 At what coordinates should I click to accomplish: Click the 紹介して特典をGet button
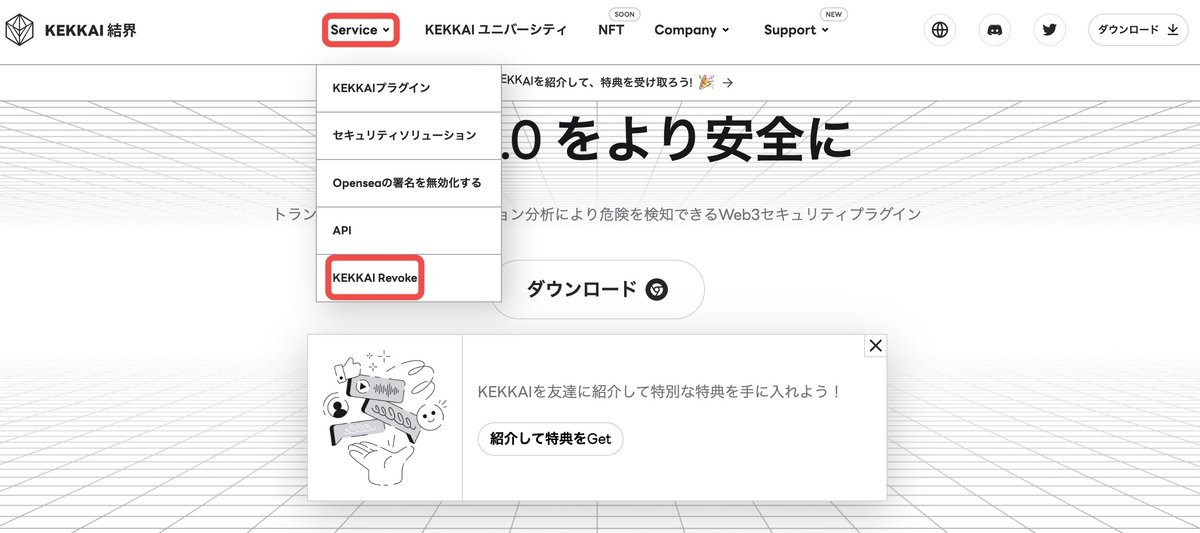(550, 439)
